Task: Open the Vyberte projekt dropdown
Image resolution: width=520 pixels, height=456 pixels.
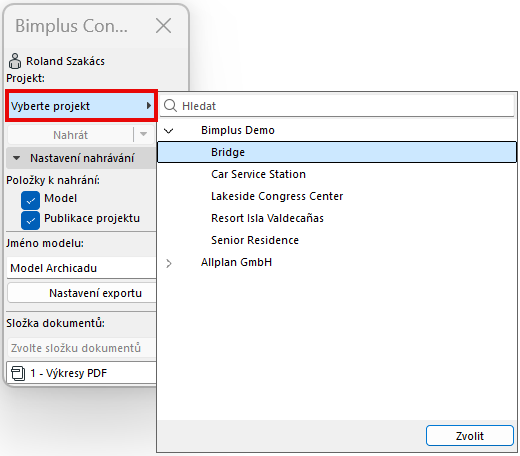Action: pos(81,106)
